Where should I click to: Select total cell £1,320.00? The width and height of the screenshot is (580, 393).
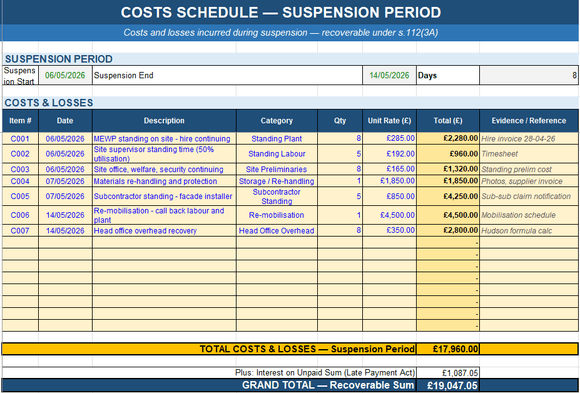coord(448,169)
